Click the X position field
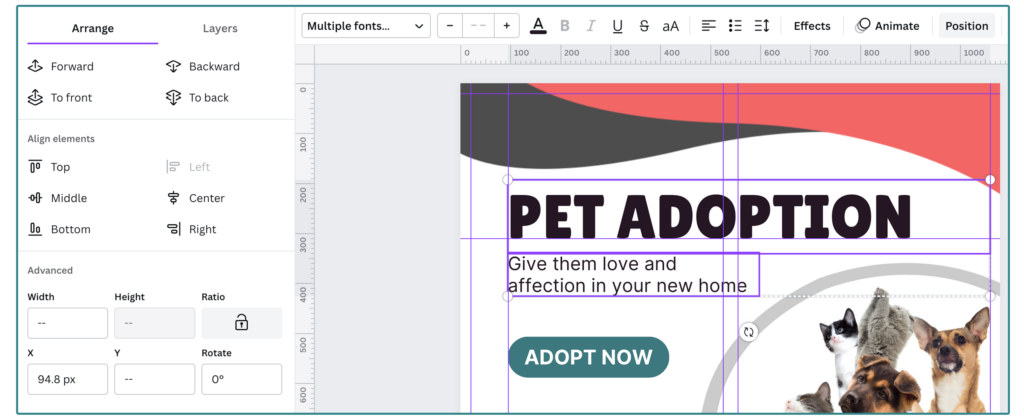 coord(67,379)
